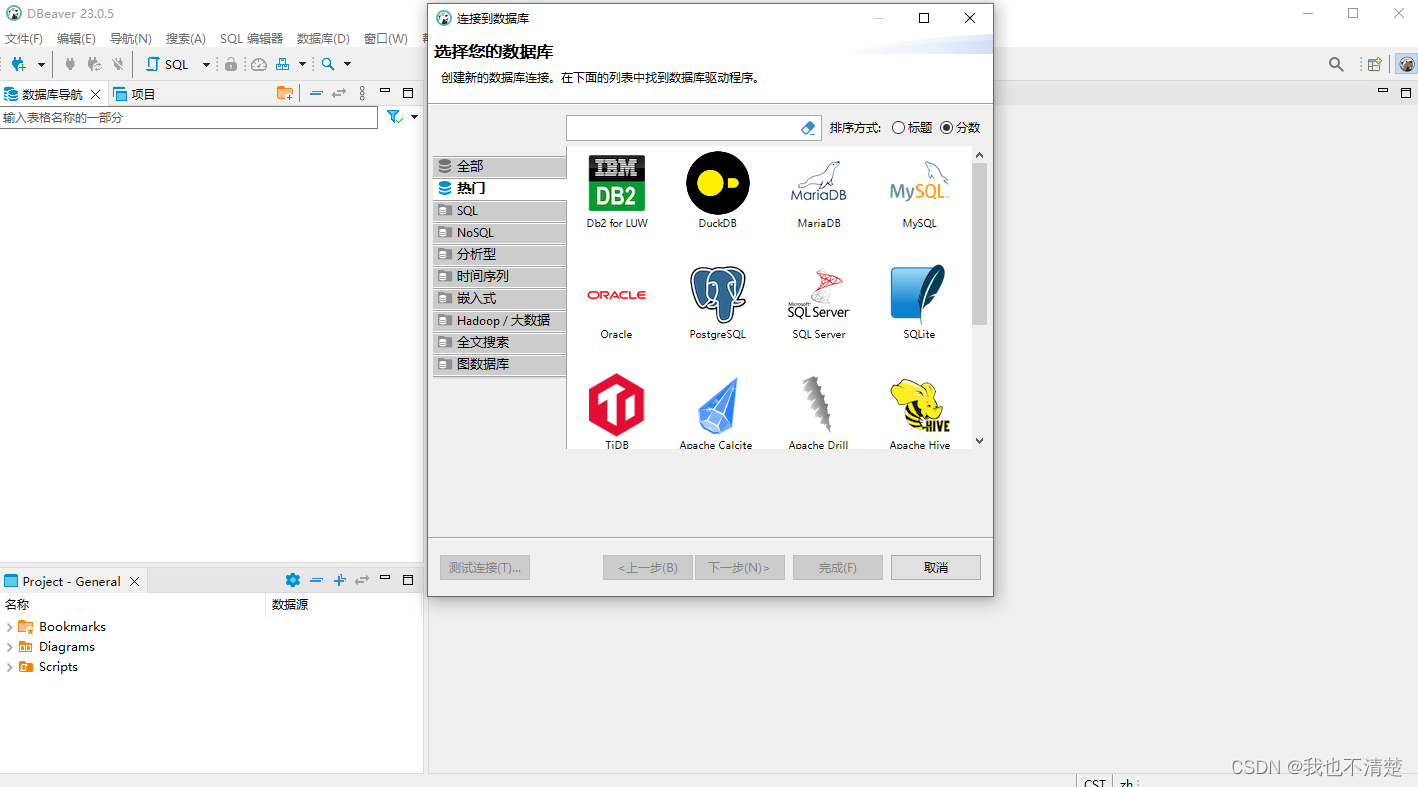Click the search magnifier at top right
This screenshot has width=1418, height=787.
point(1336,64)
